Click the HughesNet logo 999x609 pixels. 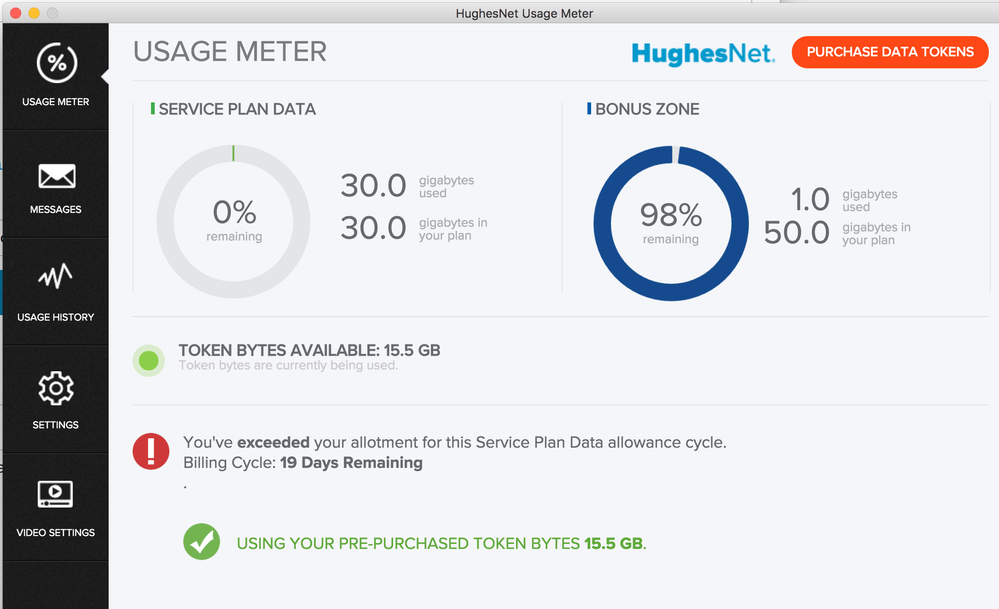pyautogui.click(x=702, y=53)
